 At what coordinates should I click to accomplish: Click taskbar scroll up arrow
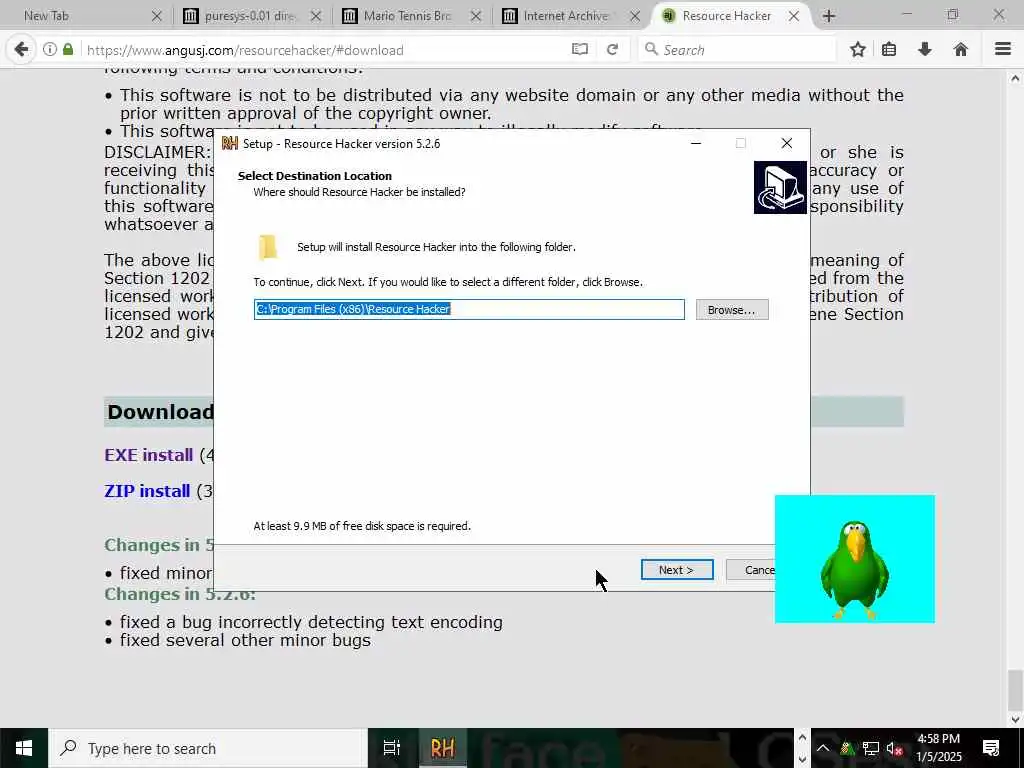point(803,737)
